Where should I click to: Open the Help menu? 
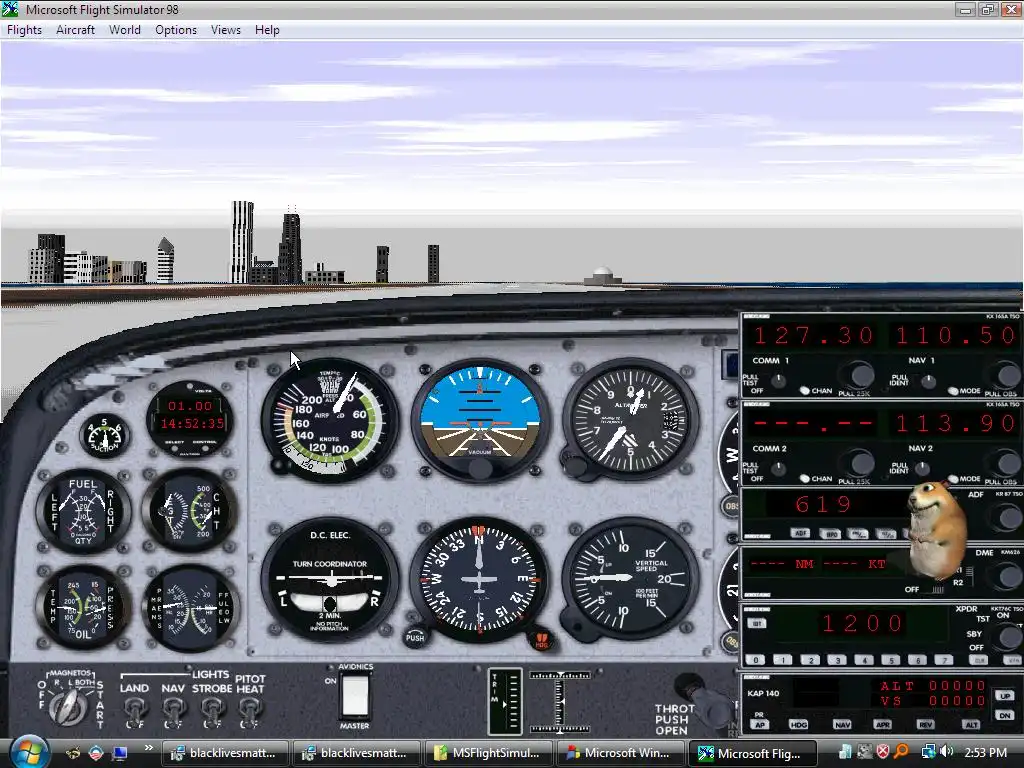click(267, 30)
